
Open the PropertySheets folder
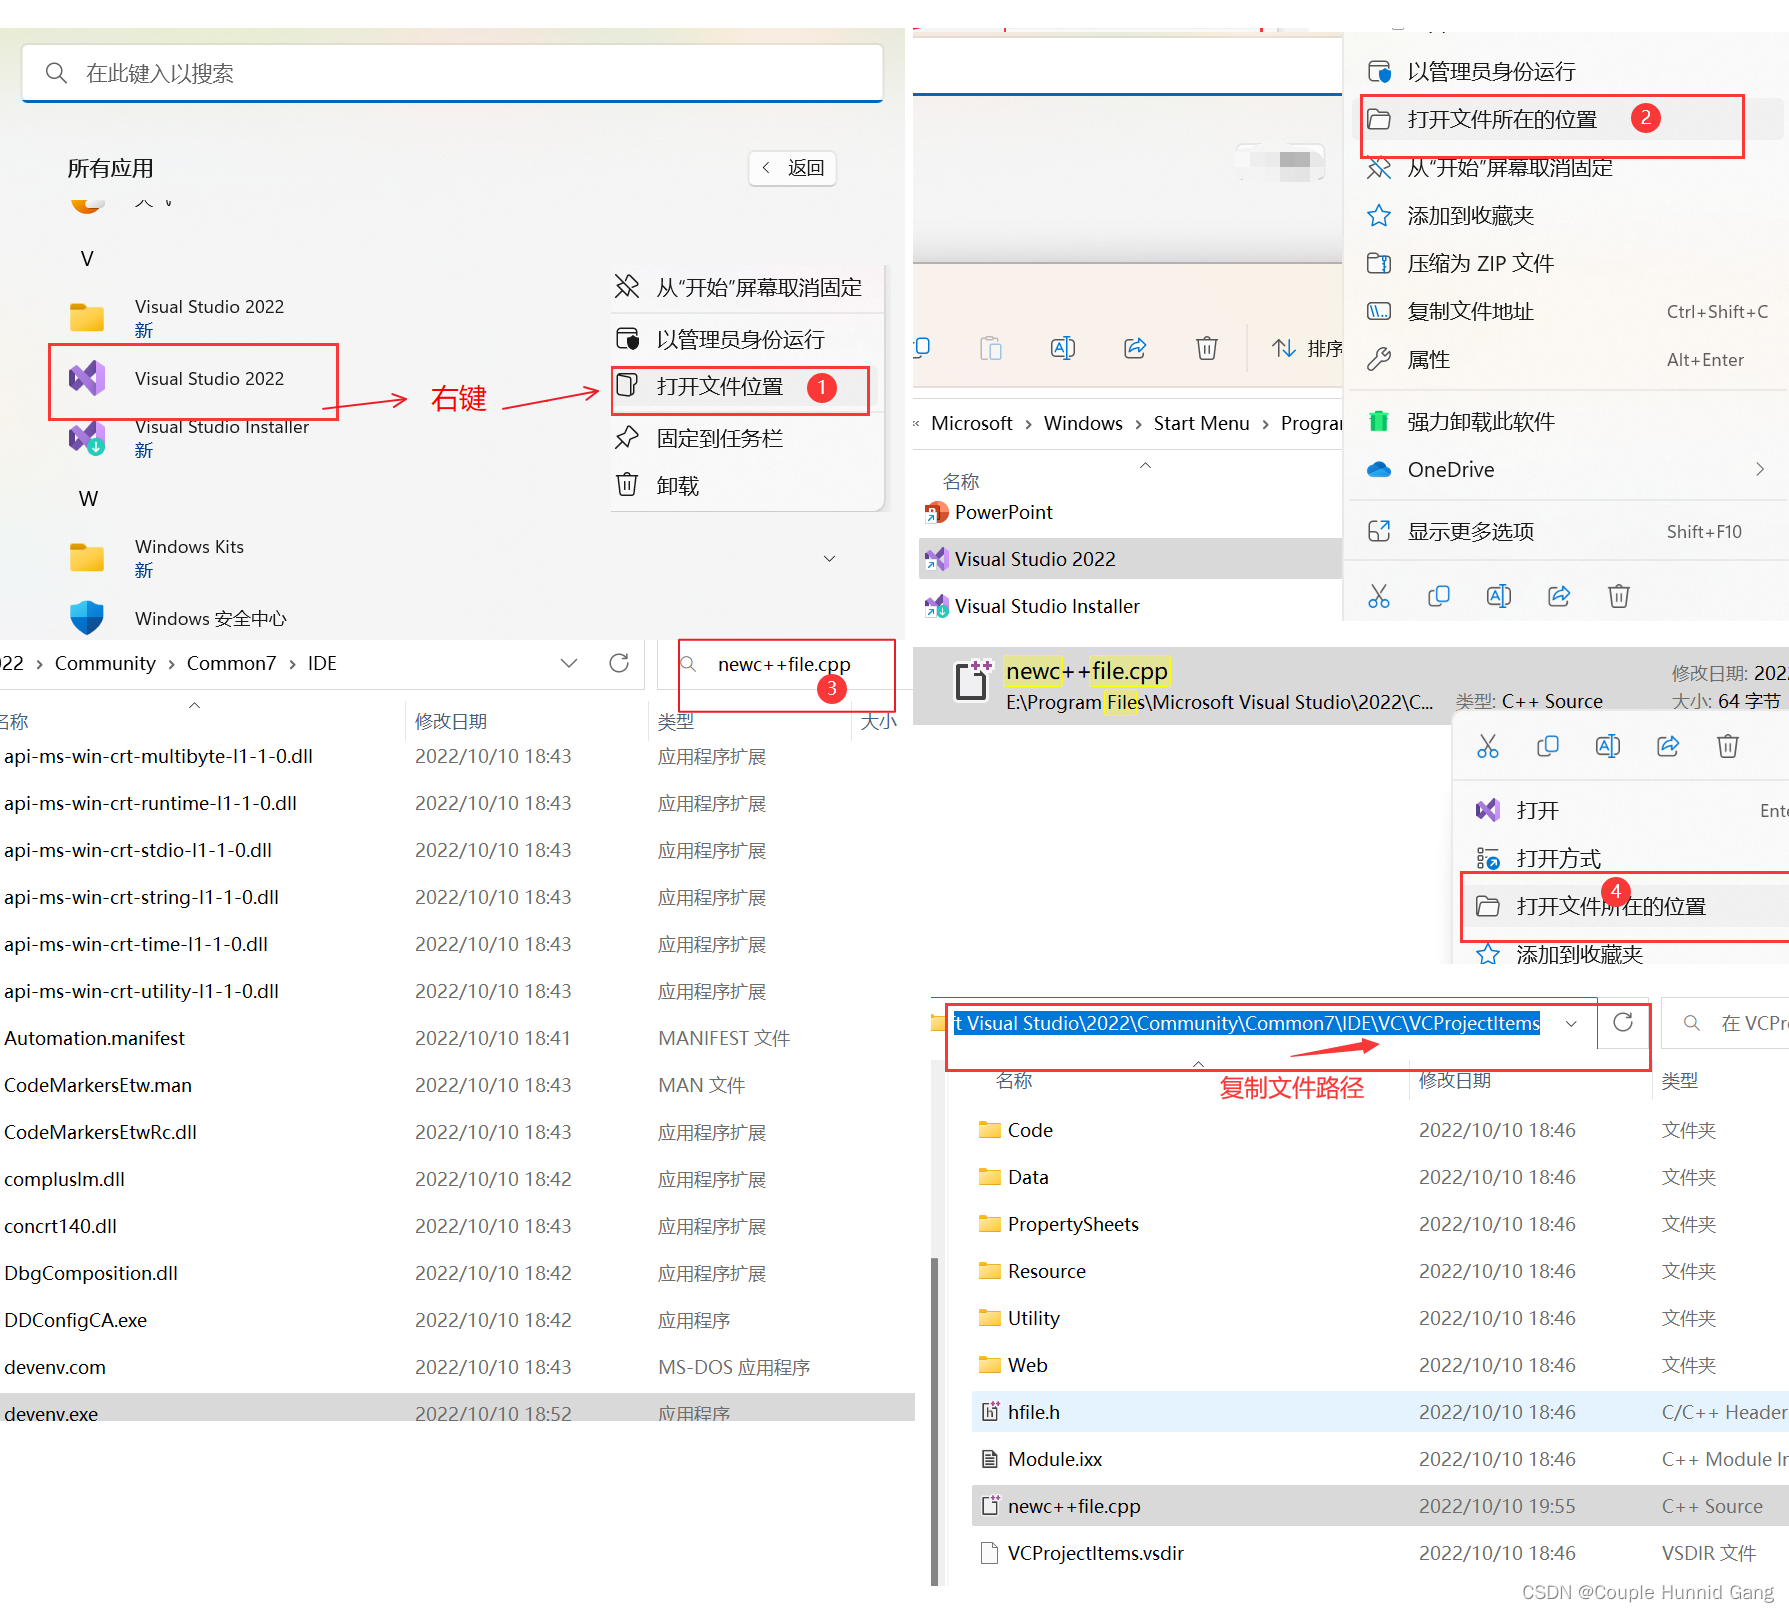point(1380,1224)
